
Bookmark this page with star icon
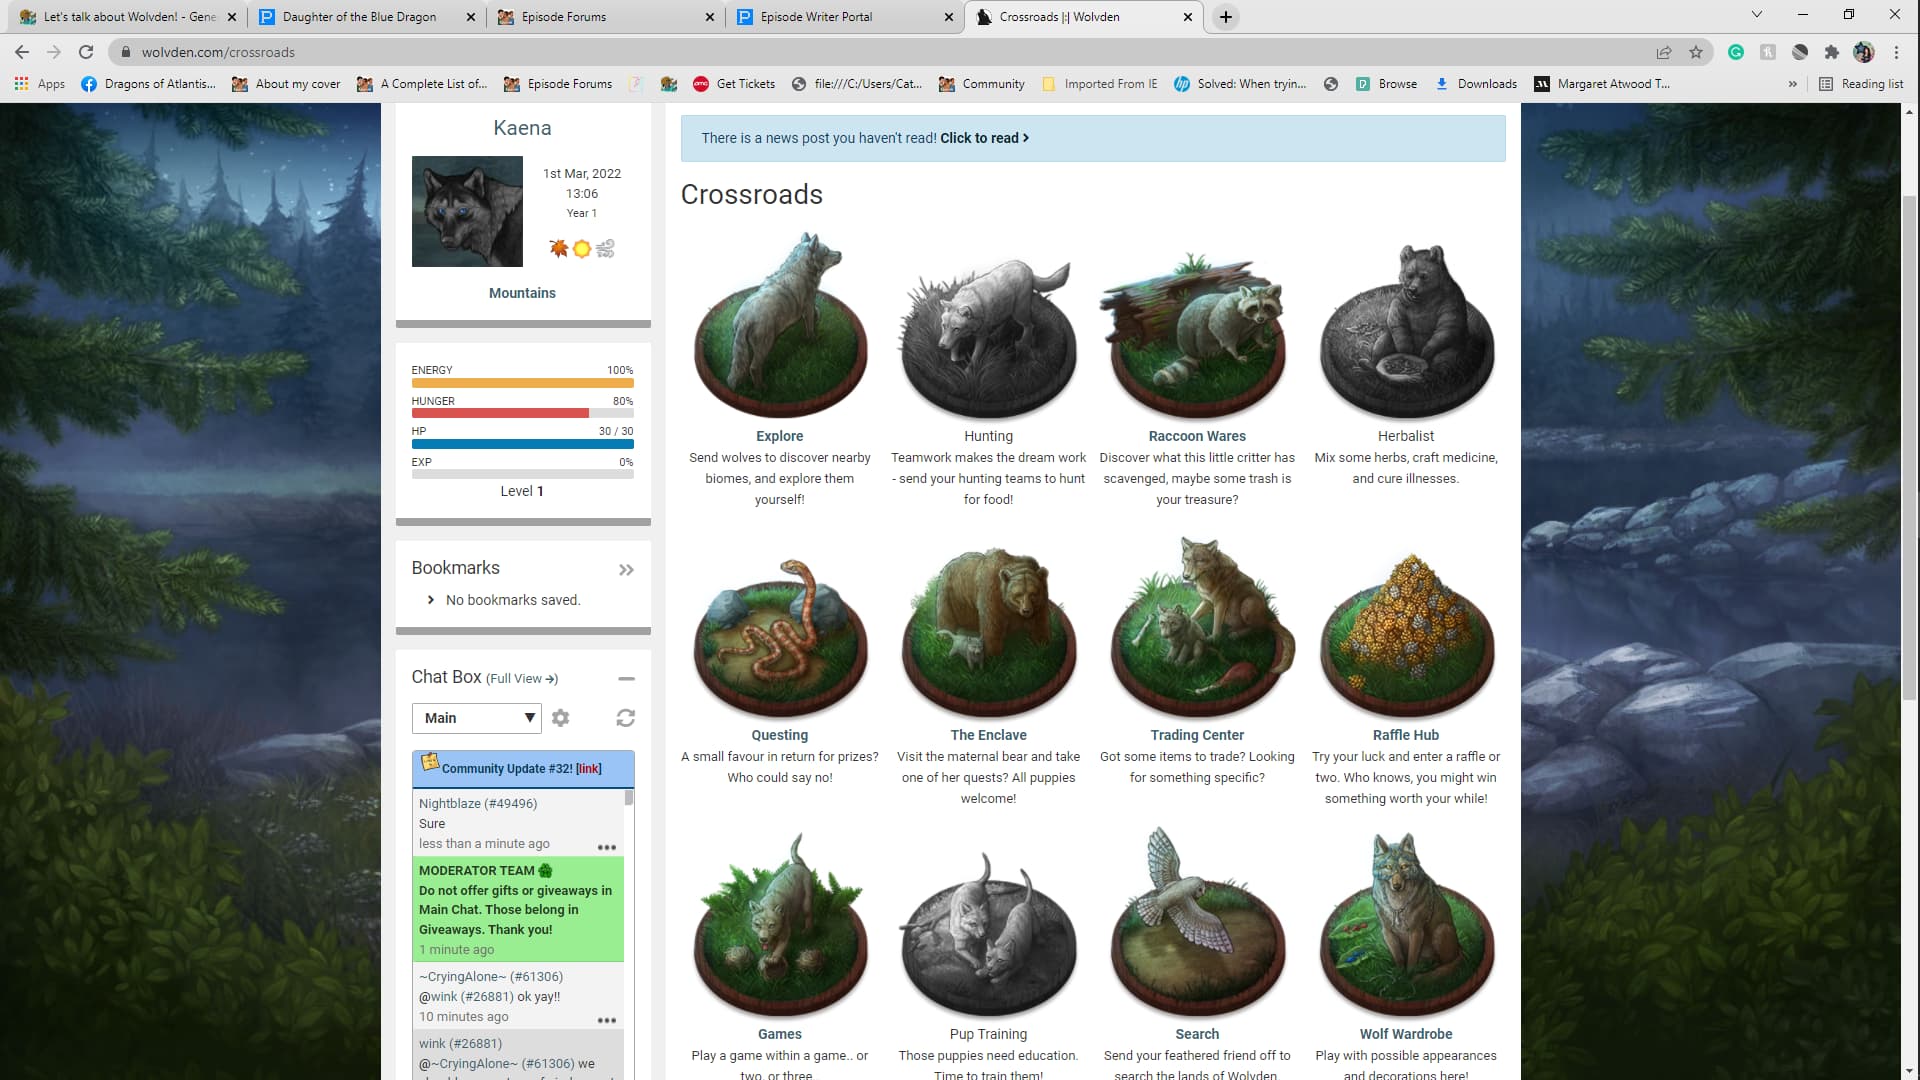coord(1696,52)
